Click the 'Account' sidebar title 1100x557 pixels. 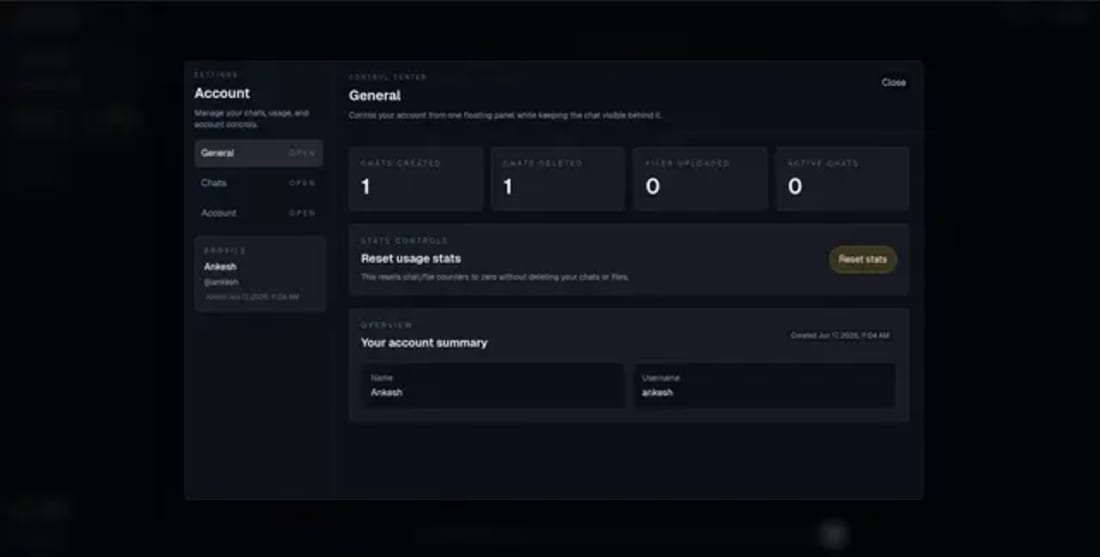222,93
